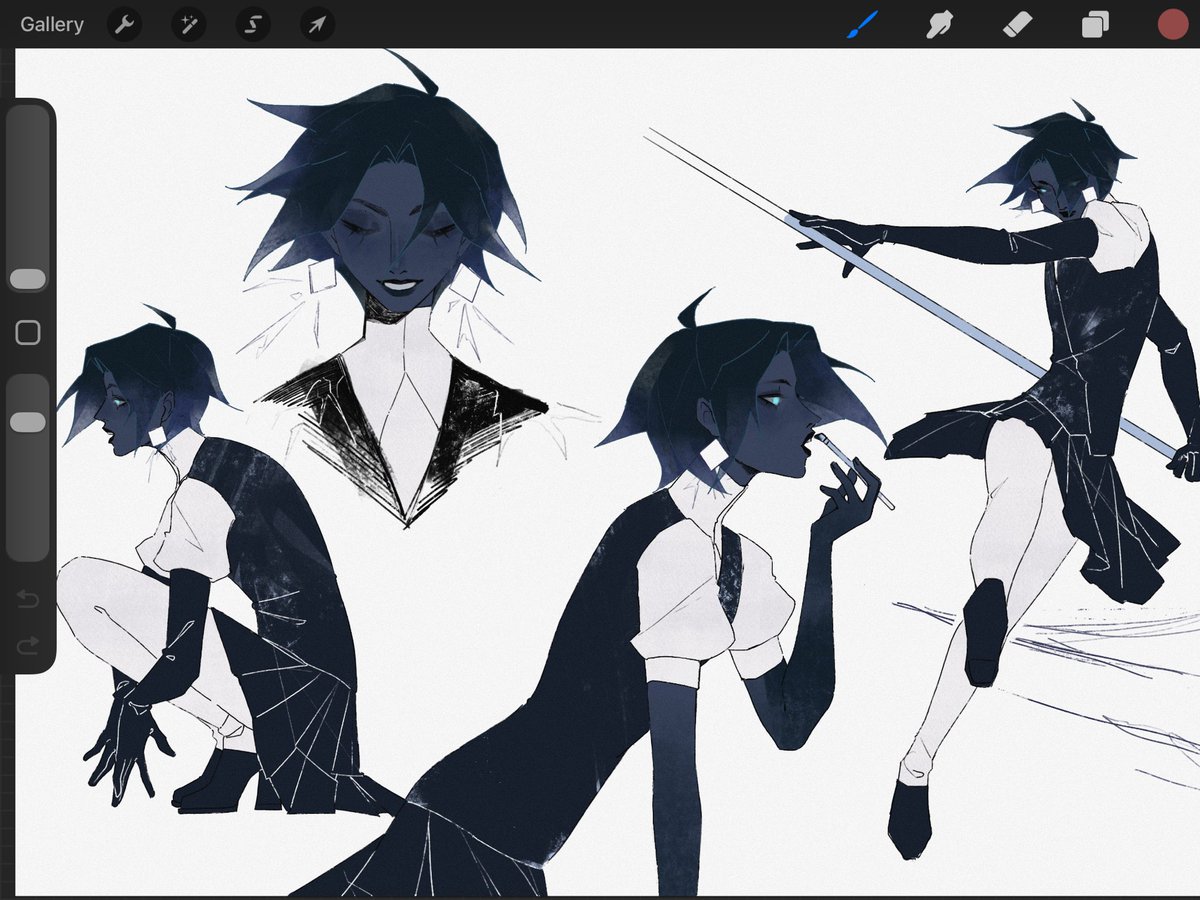
Task: Activate the Selection tool
Action: point(252,24)
